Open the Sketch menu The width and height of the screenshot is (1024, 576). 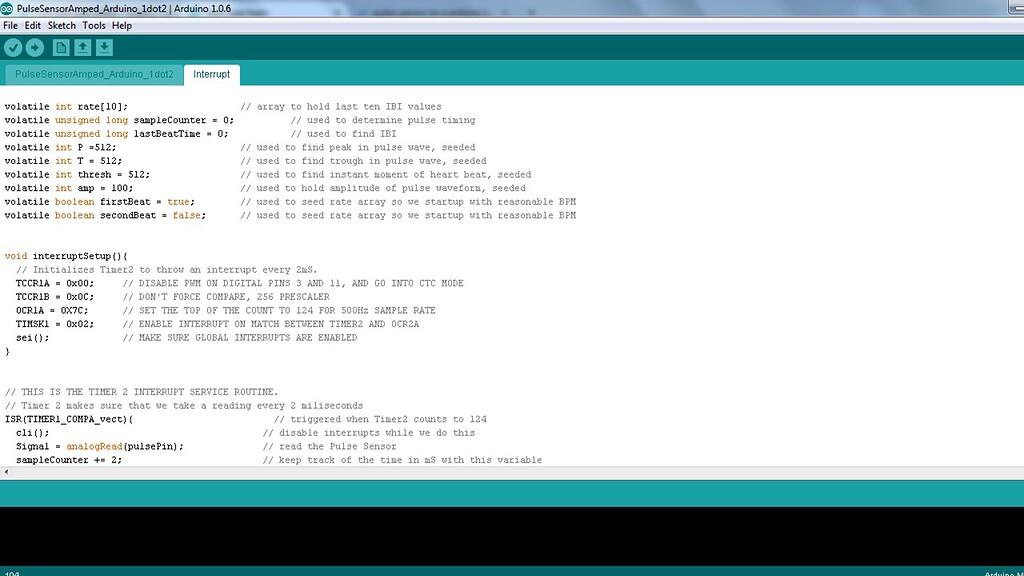pyautogui.click(x=61, y=25)
